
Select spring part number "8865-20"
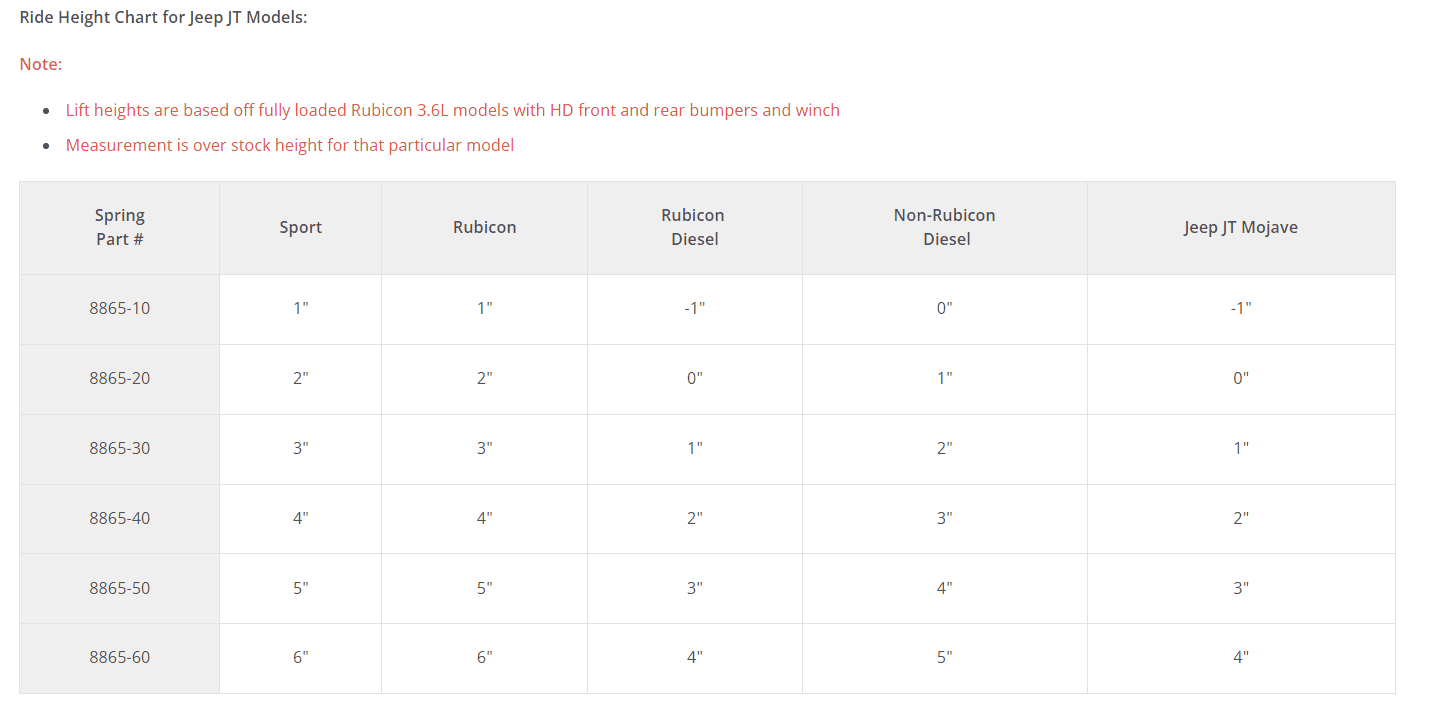[x=120, y=379]
